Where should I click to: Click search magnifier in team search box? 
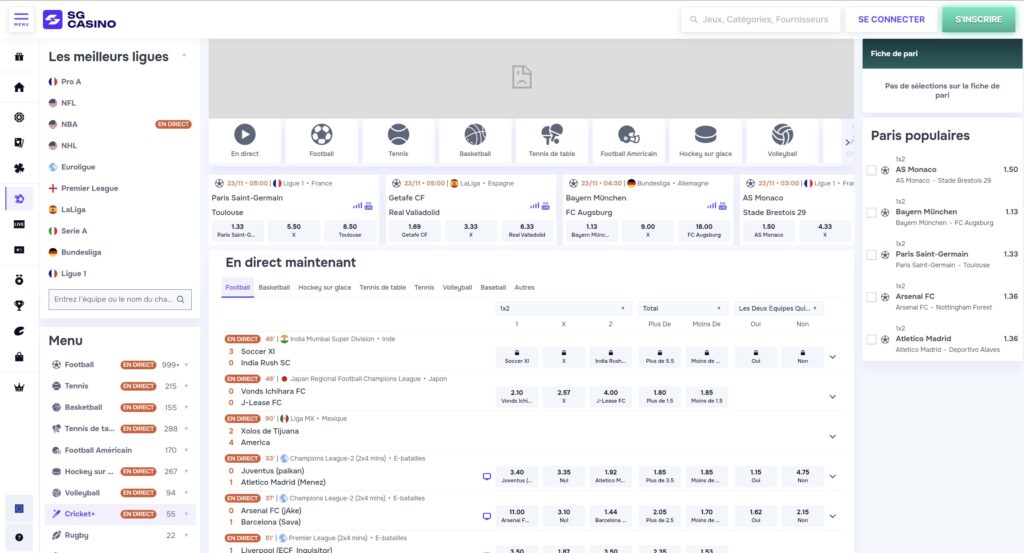tap(180, 300)
